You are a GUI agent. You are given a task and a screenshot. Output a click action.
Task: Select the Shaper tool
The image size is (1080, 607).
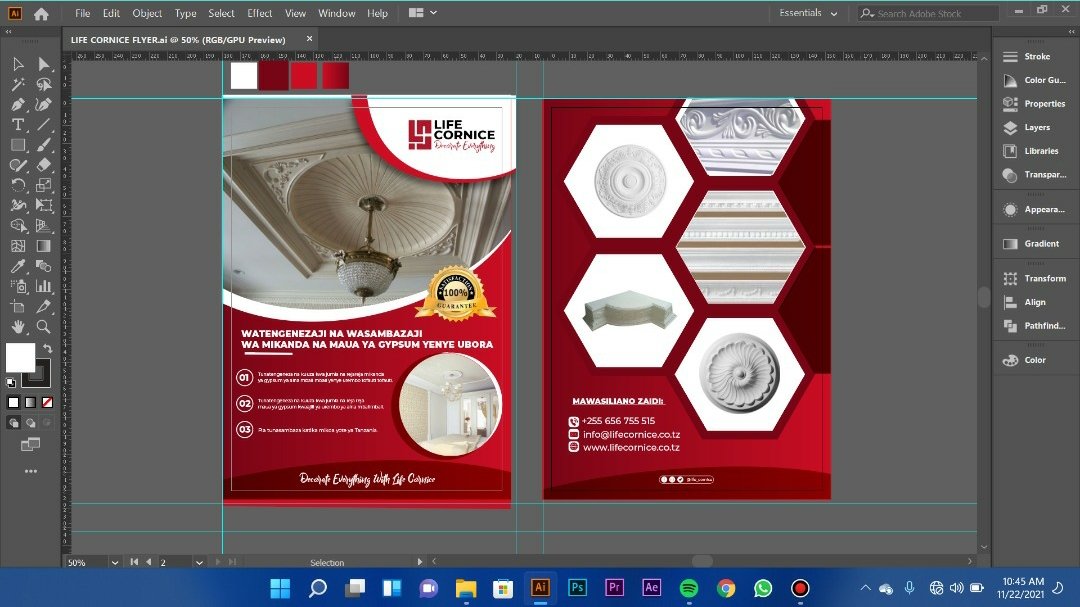[x=18, y=165]
